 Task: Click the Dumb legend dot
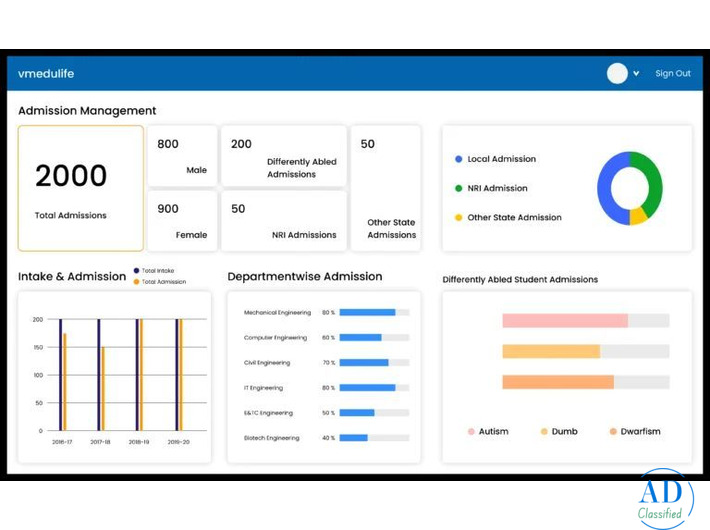[x=544, y=431]
